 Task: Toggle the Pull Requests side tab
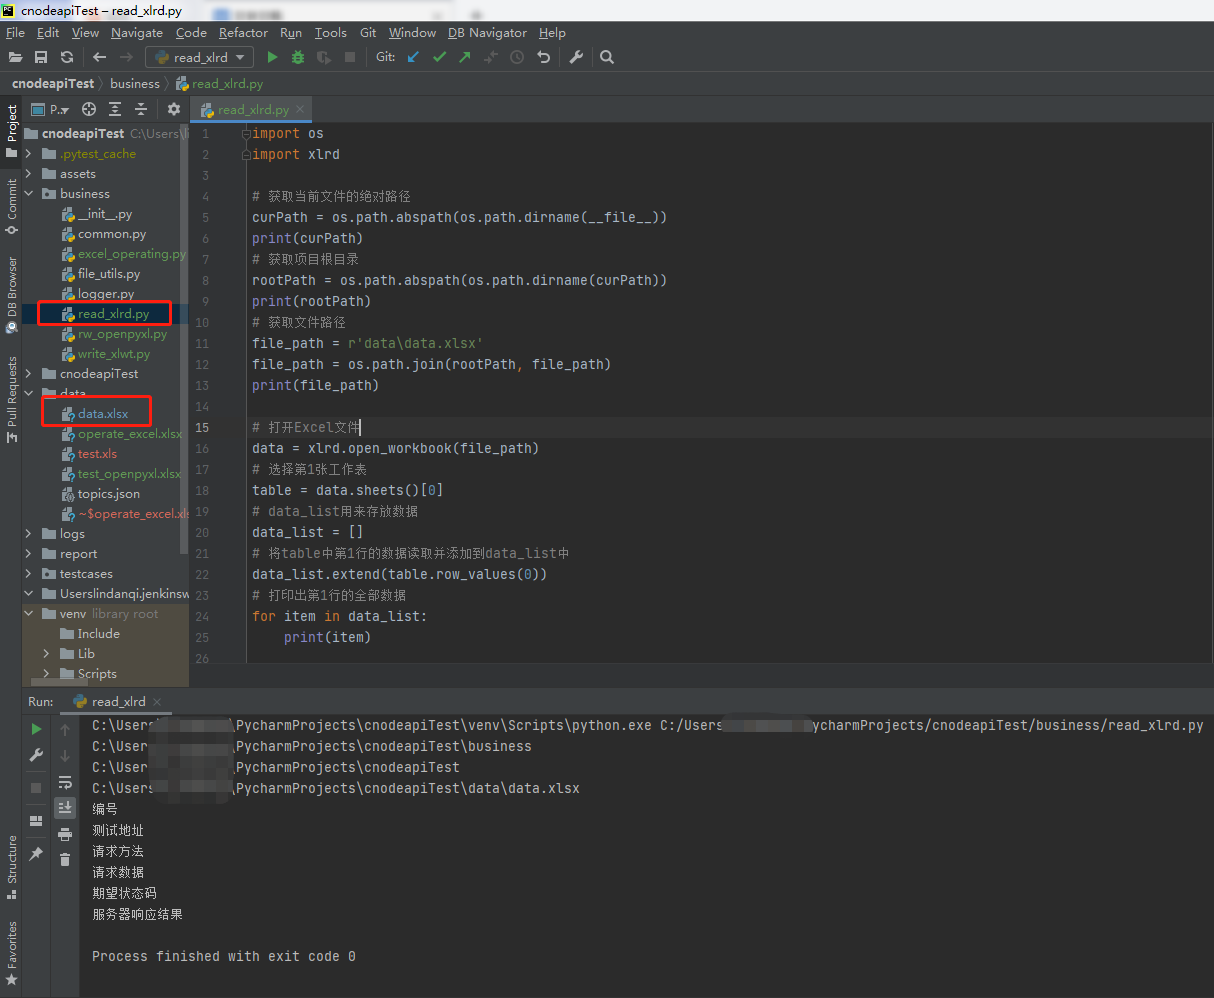[11, 399]
